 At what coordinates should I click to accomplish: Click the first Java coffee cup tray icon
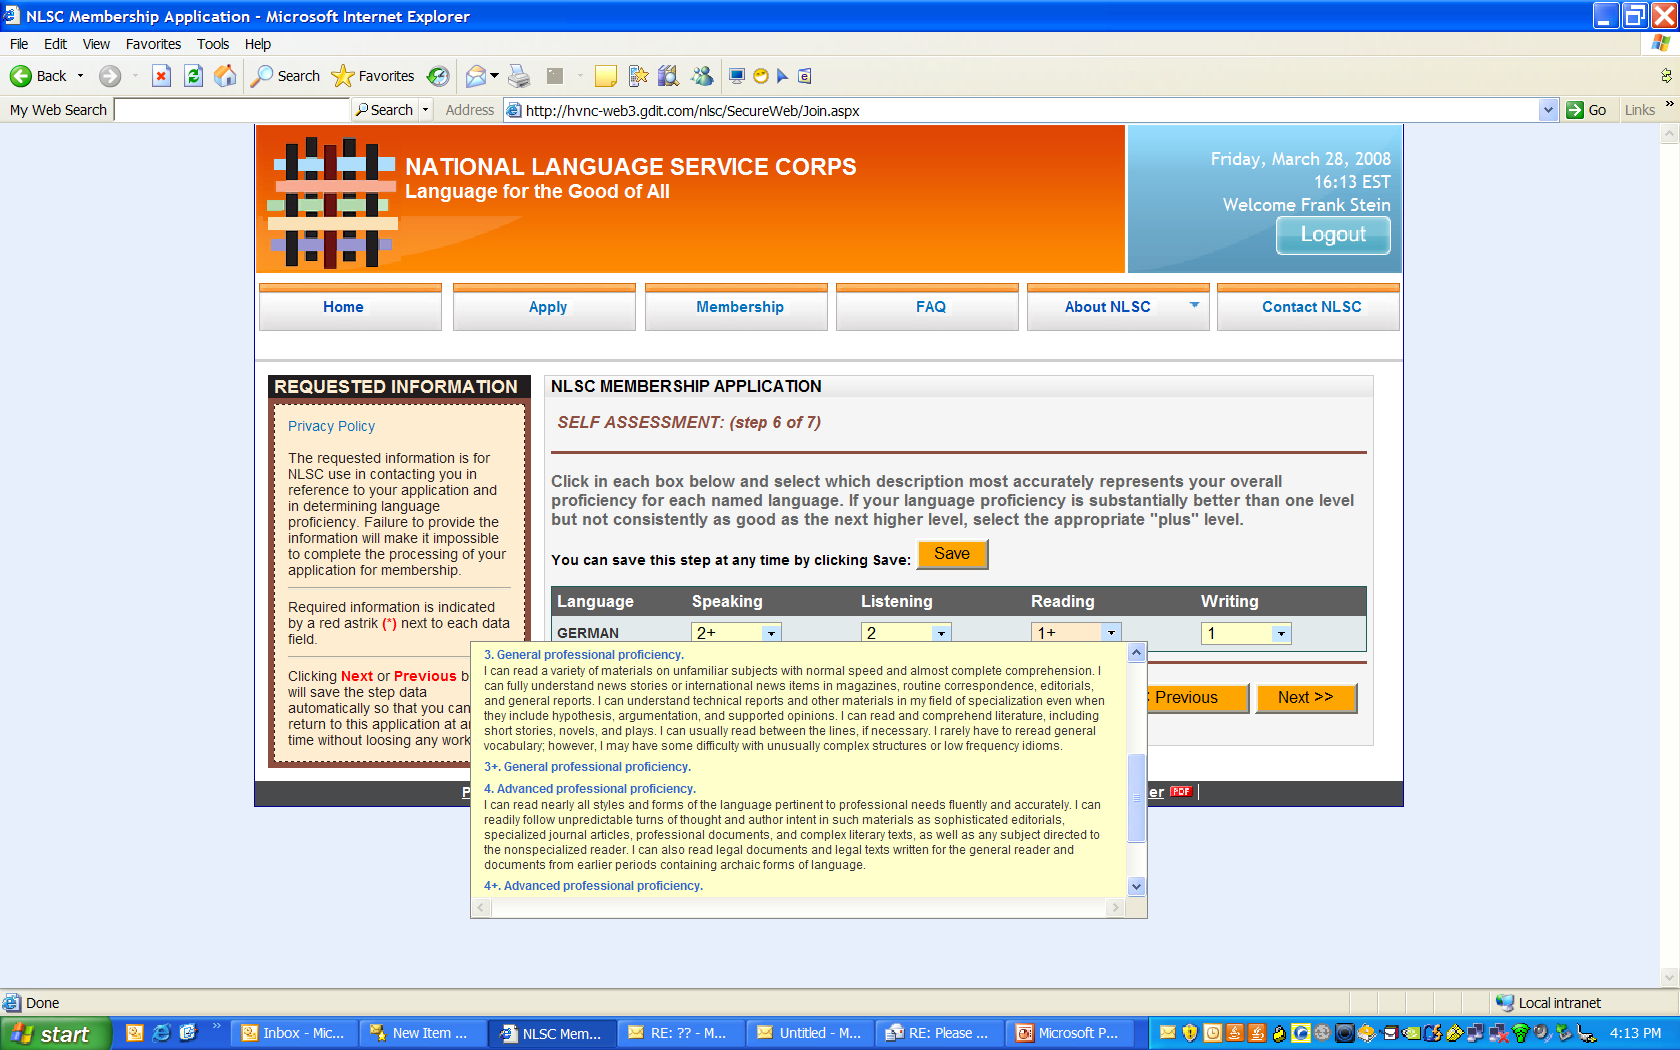[x=1235, y=1033]
